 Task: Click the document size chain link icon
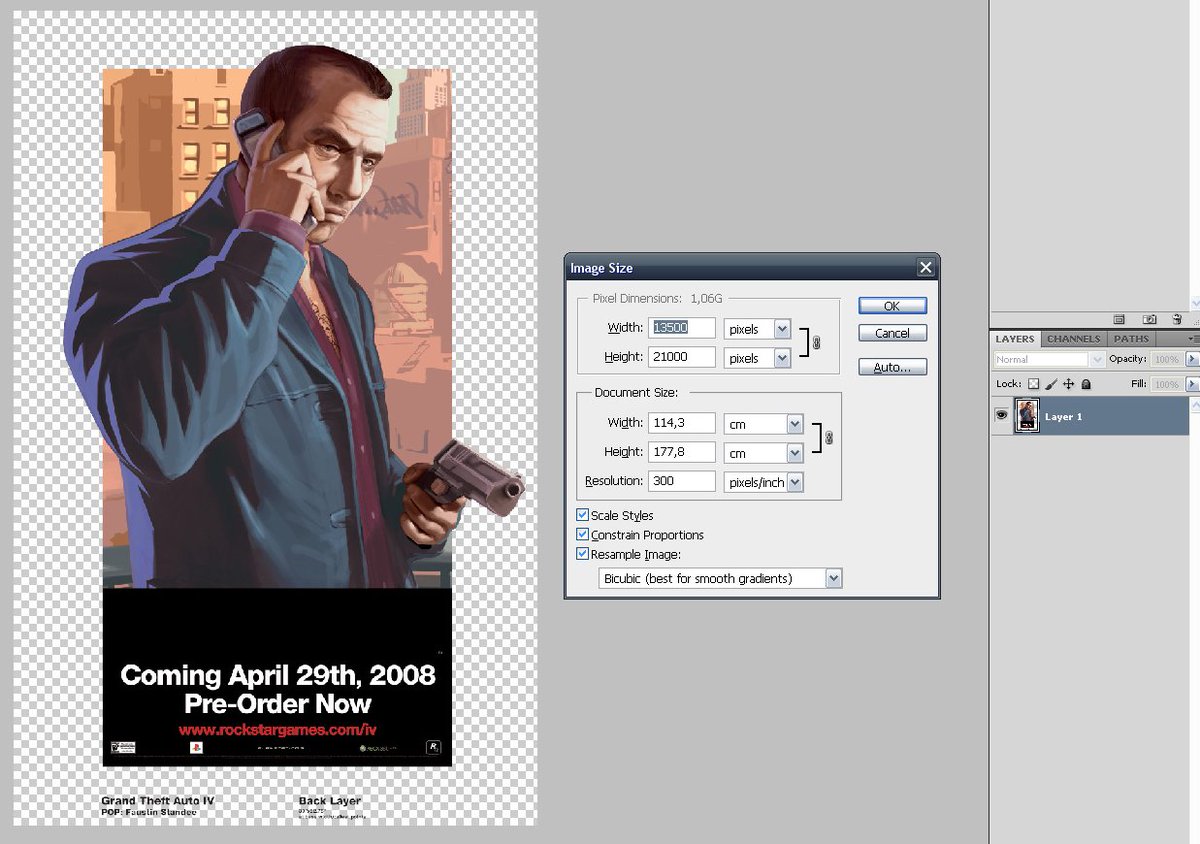[x=829, y=438]
